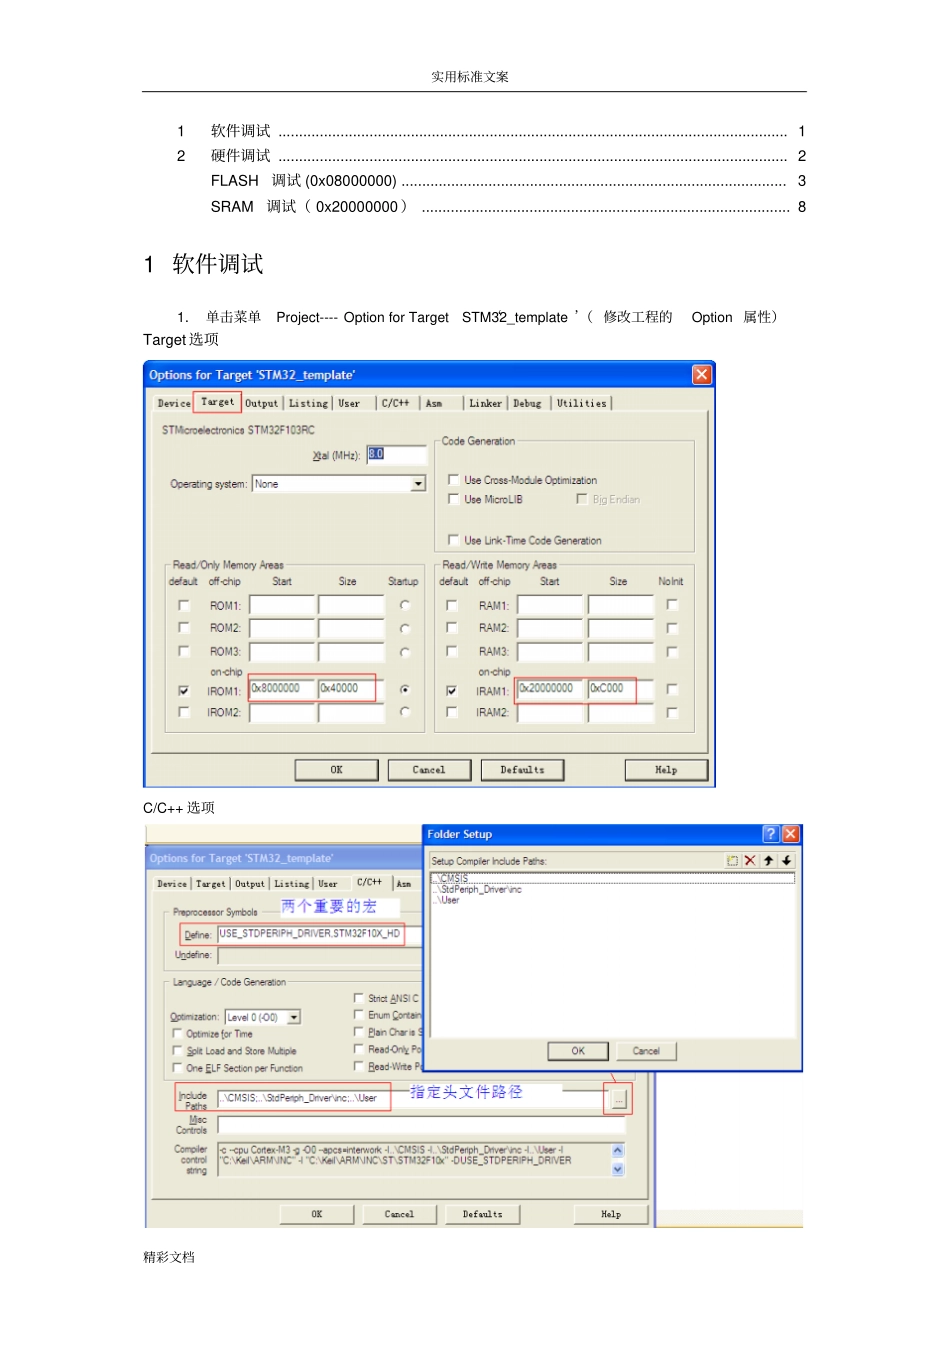This screenshot has width=950, height=1345.
Task: Click the Include Paths text field
Action: point(410,1098)
